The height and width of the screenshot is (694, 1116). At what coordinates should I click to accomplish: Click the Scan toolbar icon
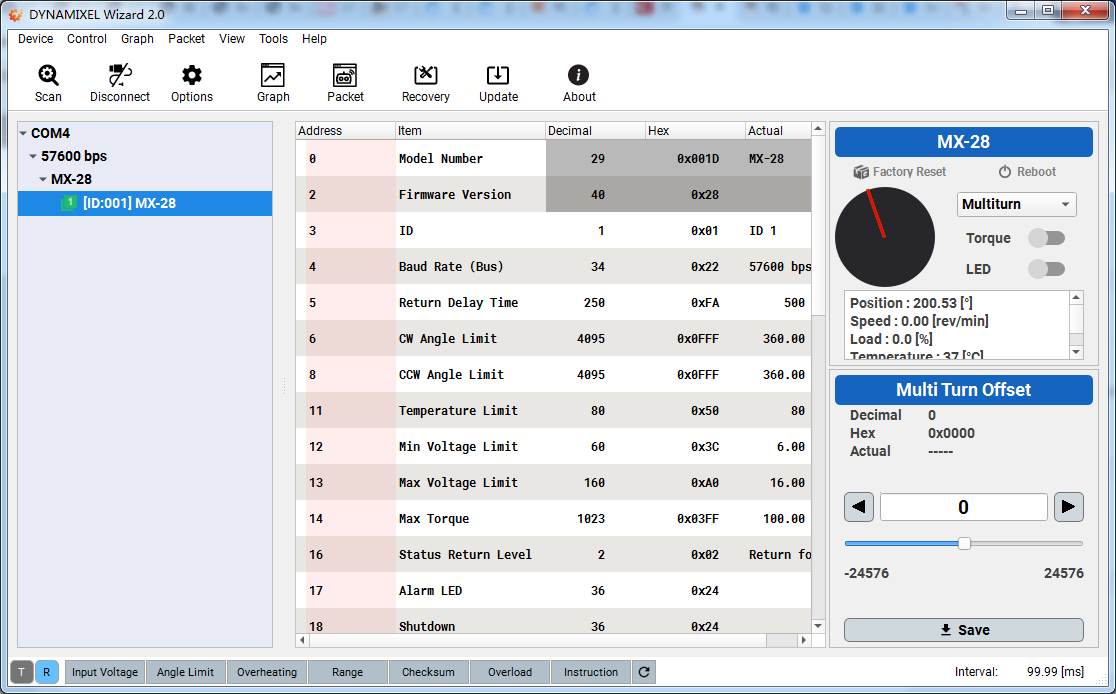click(48, 76)
